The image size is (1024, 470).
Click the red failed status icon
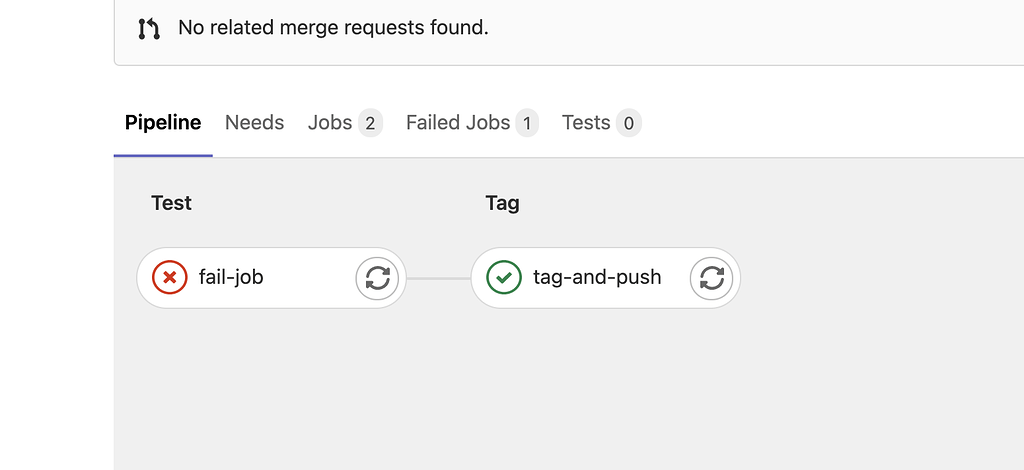[170, 277]
